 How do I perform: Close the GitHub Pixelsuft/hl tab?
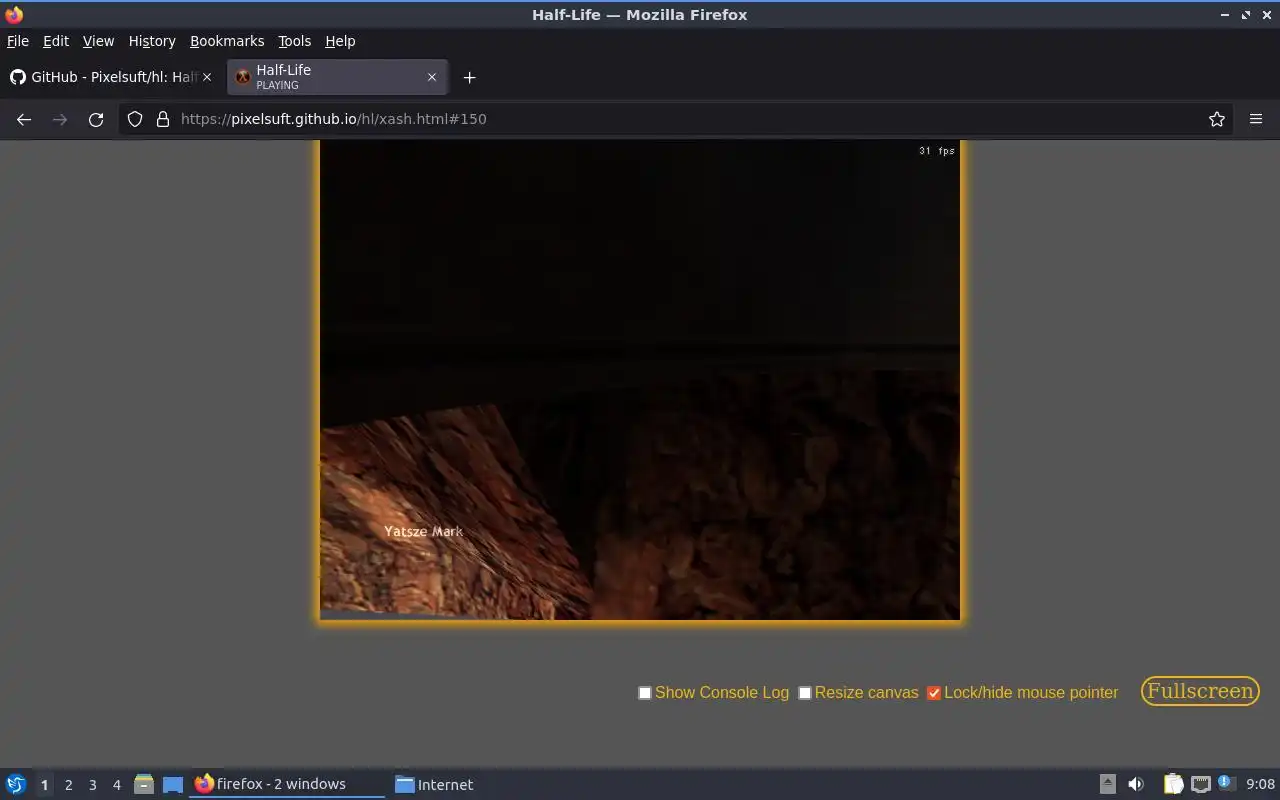coord(207,77)
